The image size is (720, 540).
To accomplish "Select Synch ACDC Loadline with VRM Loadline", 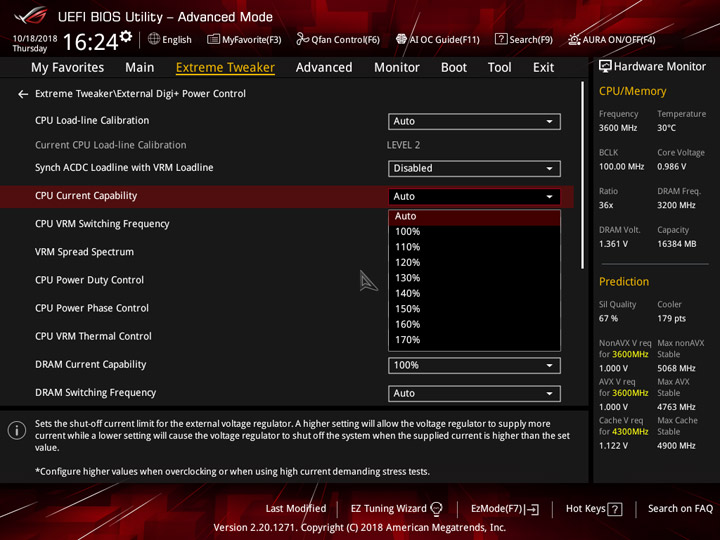I will tap(124, 168).
